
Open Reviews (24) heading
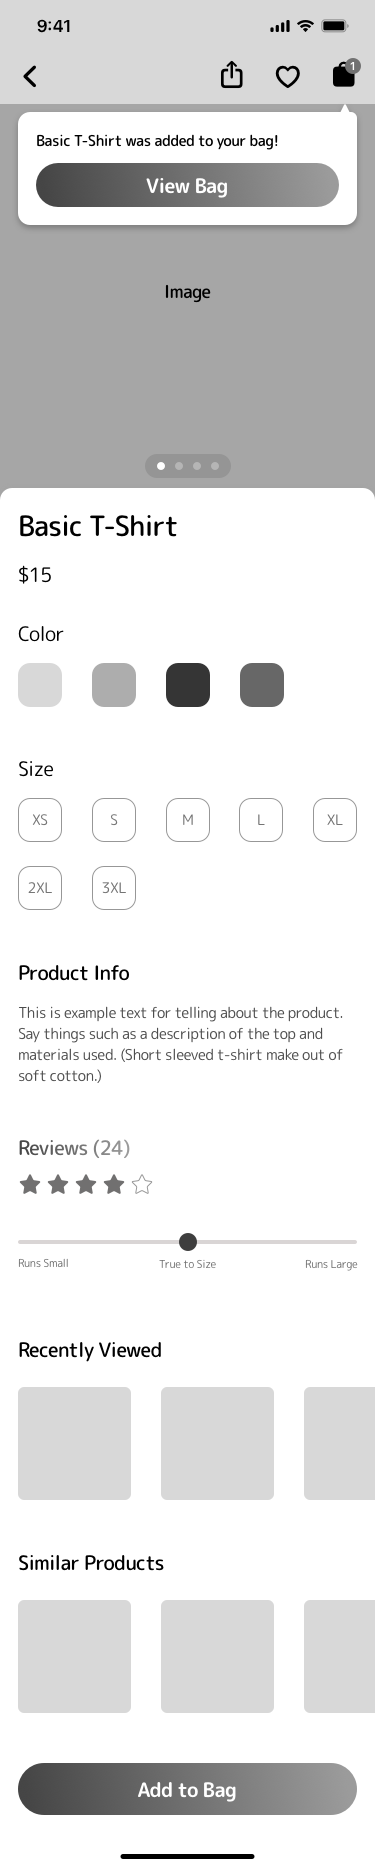point(74,1148)
